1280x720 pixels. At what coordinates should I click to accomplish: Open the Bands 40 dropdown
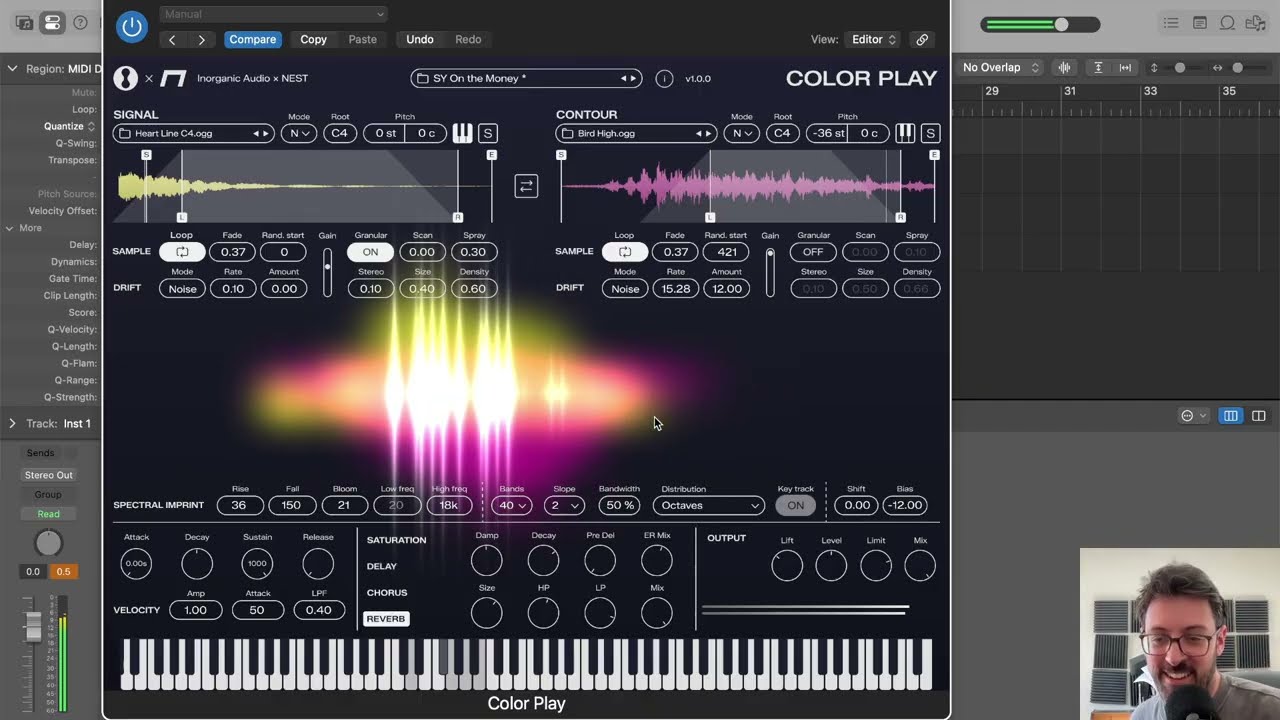pos(511,505)
